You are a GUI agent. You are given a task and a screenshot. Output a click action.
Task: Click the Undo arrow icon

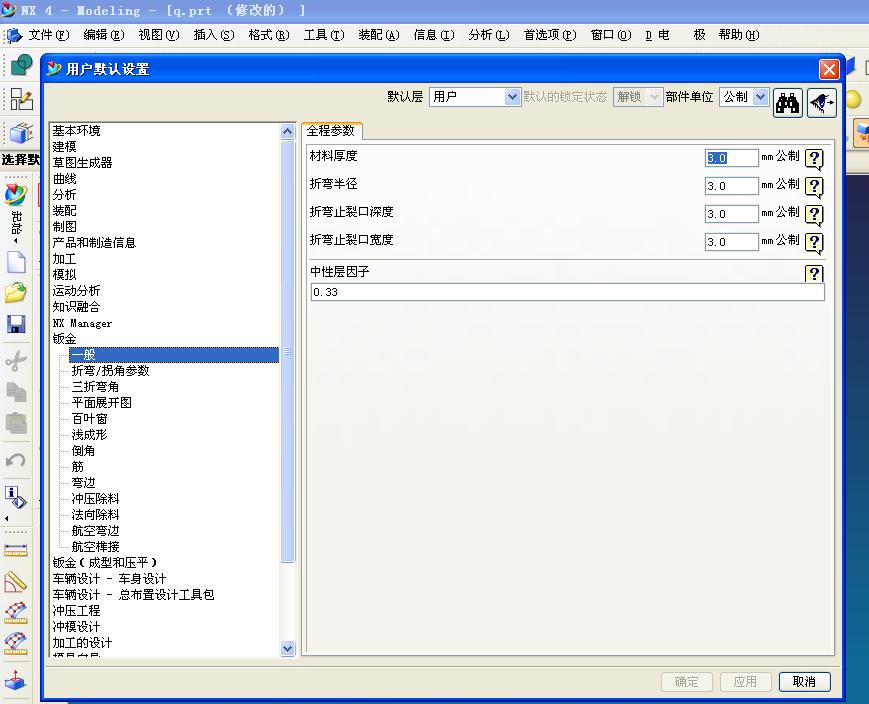(x=16, y=460)
